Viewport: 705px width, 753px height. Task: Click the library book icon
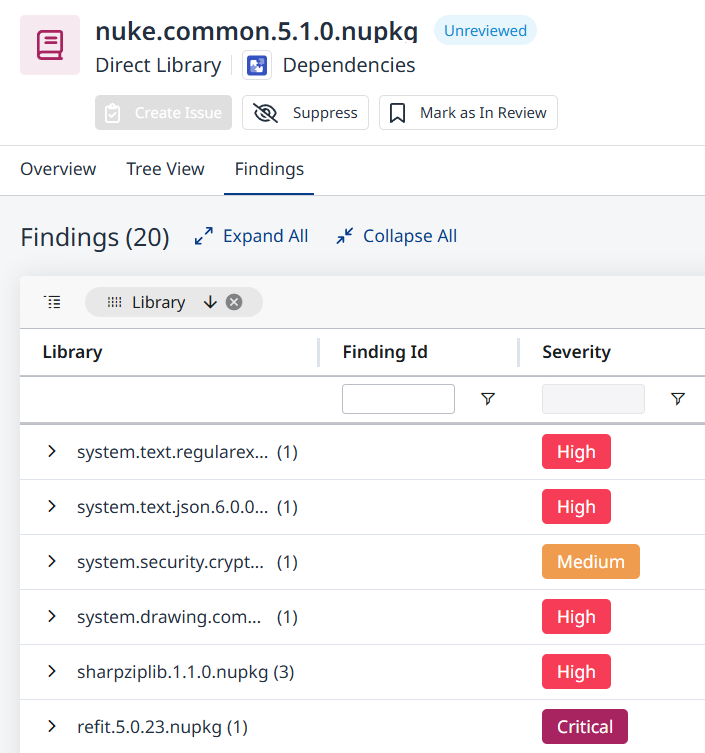pos(49,45)
